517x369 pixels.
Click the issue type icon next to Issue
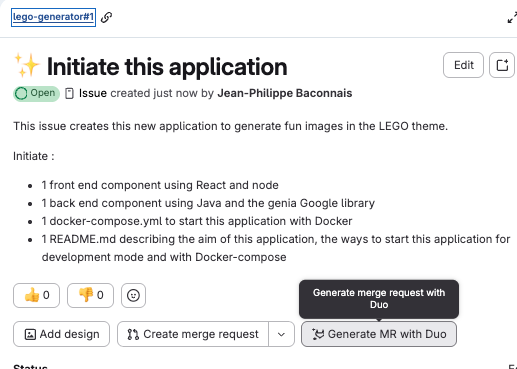pos(69,93)
